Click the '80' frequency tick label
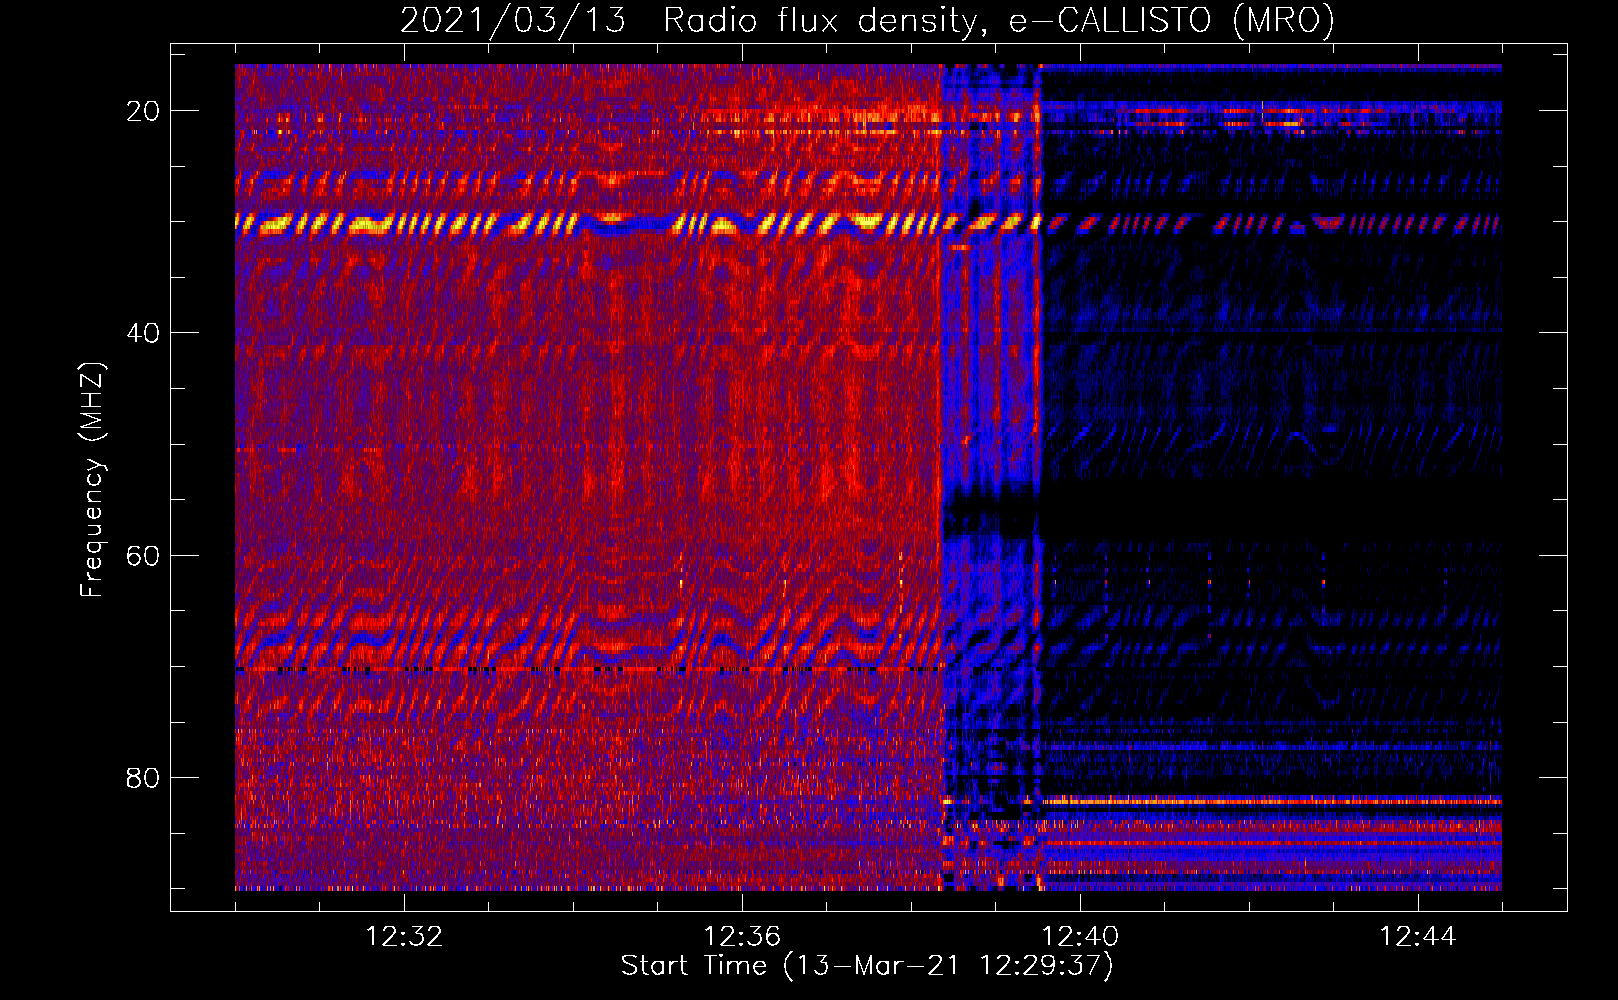The width and height of the screenshot is (1618, 1000). coord(143,778)
